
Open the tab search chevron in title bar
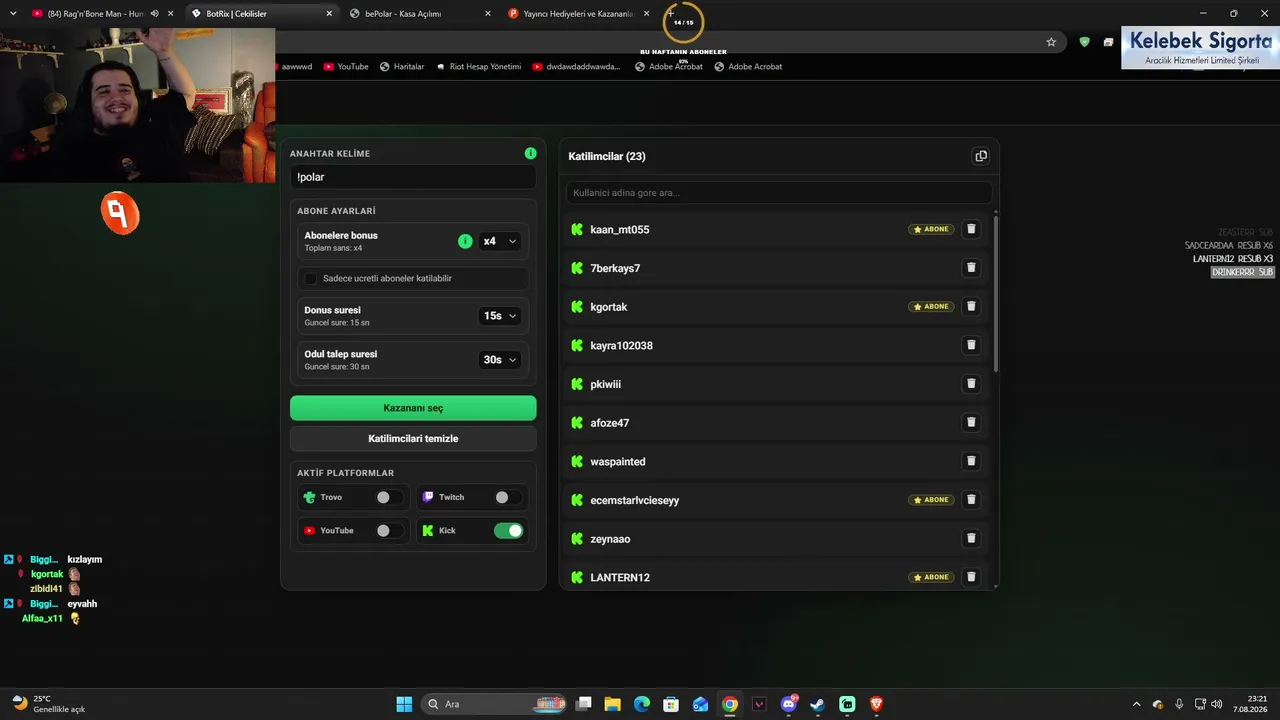coord(13,14)
